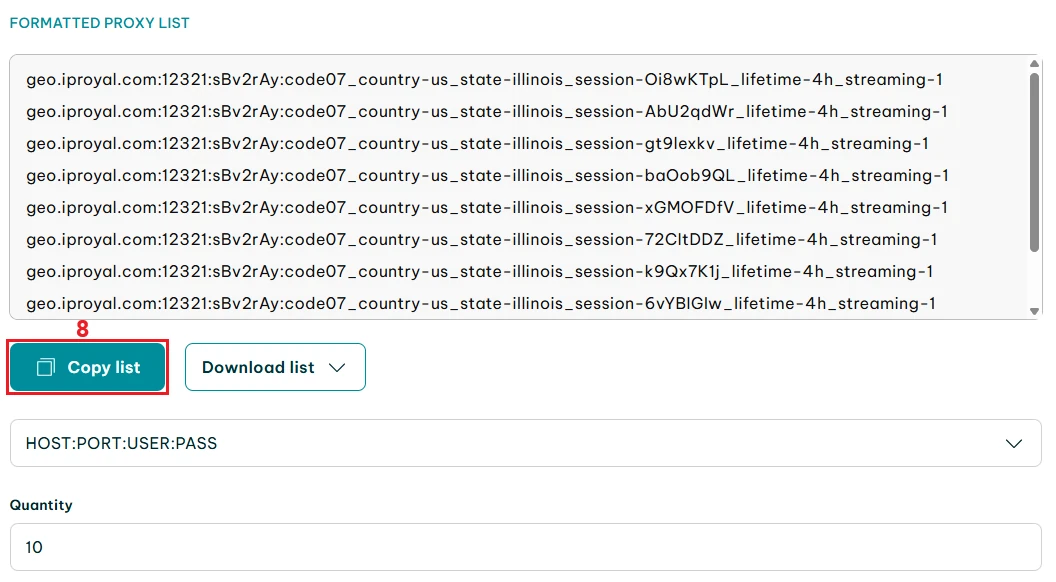The height and width of the screenshot is (582, 1056).
Task: Select the proxy line with session gt9lexkv
Action: (477, 144)
